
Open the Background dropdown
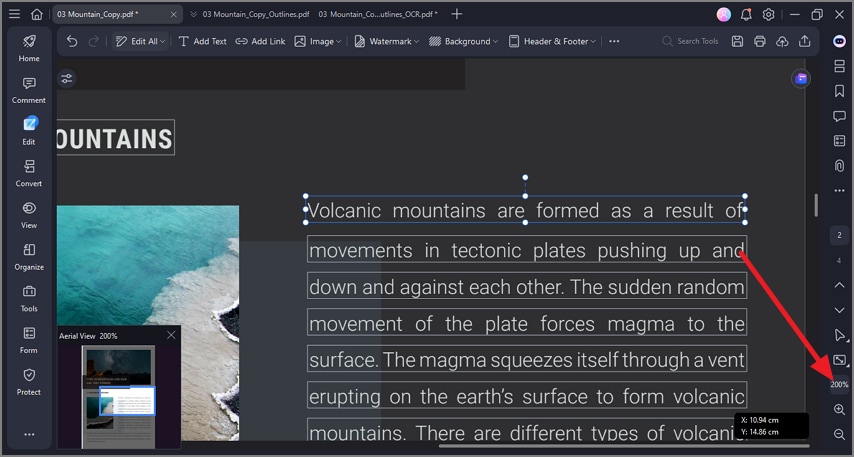[x=463, y=41]
